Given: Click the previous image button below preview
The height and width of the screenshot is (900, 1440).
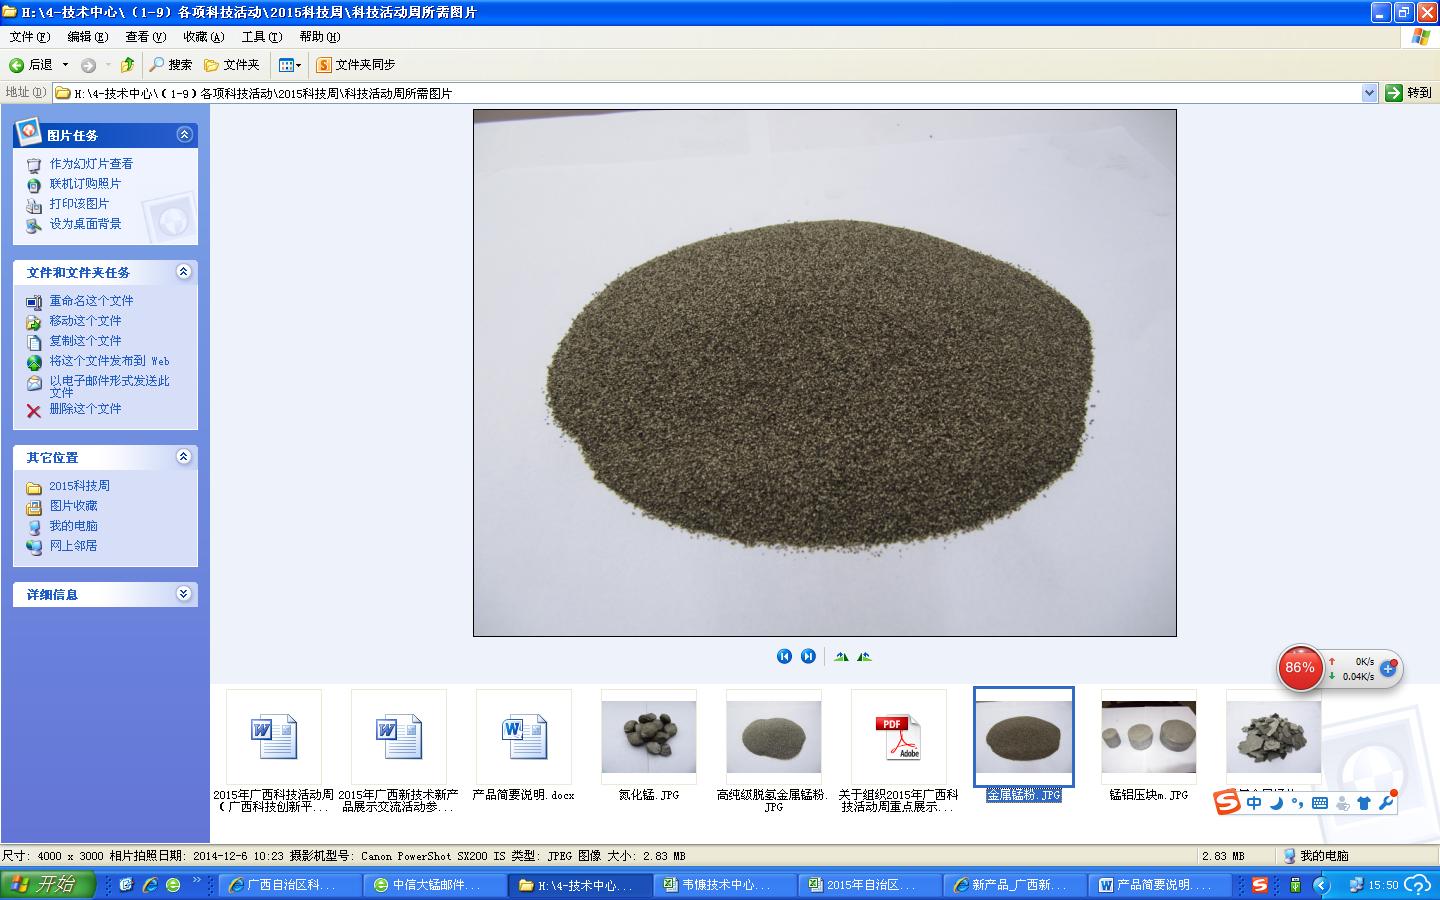Looking at the screenshot, I should tap(784, 656).
